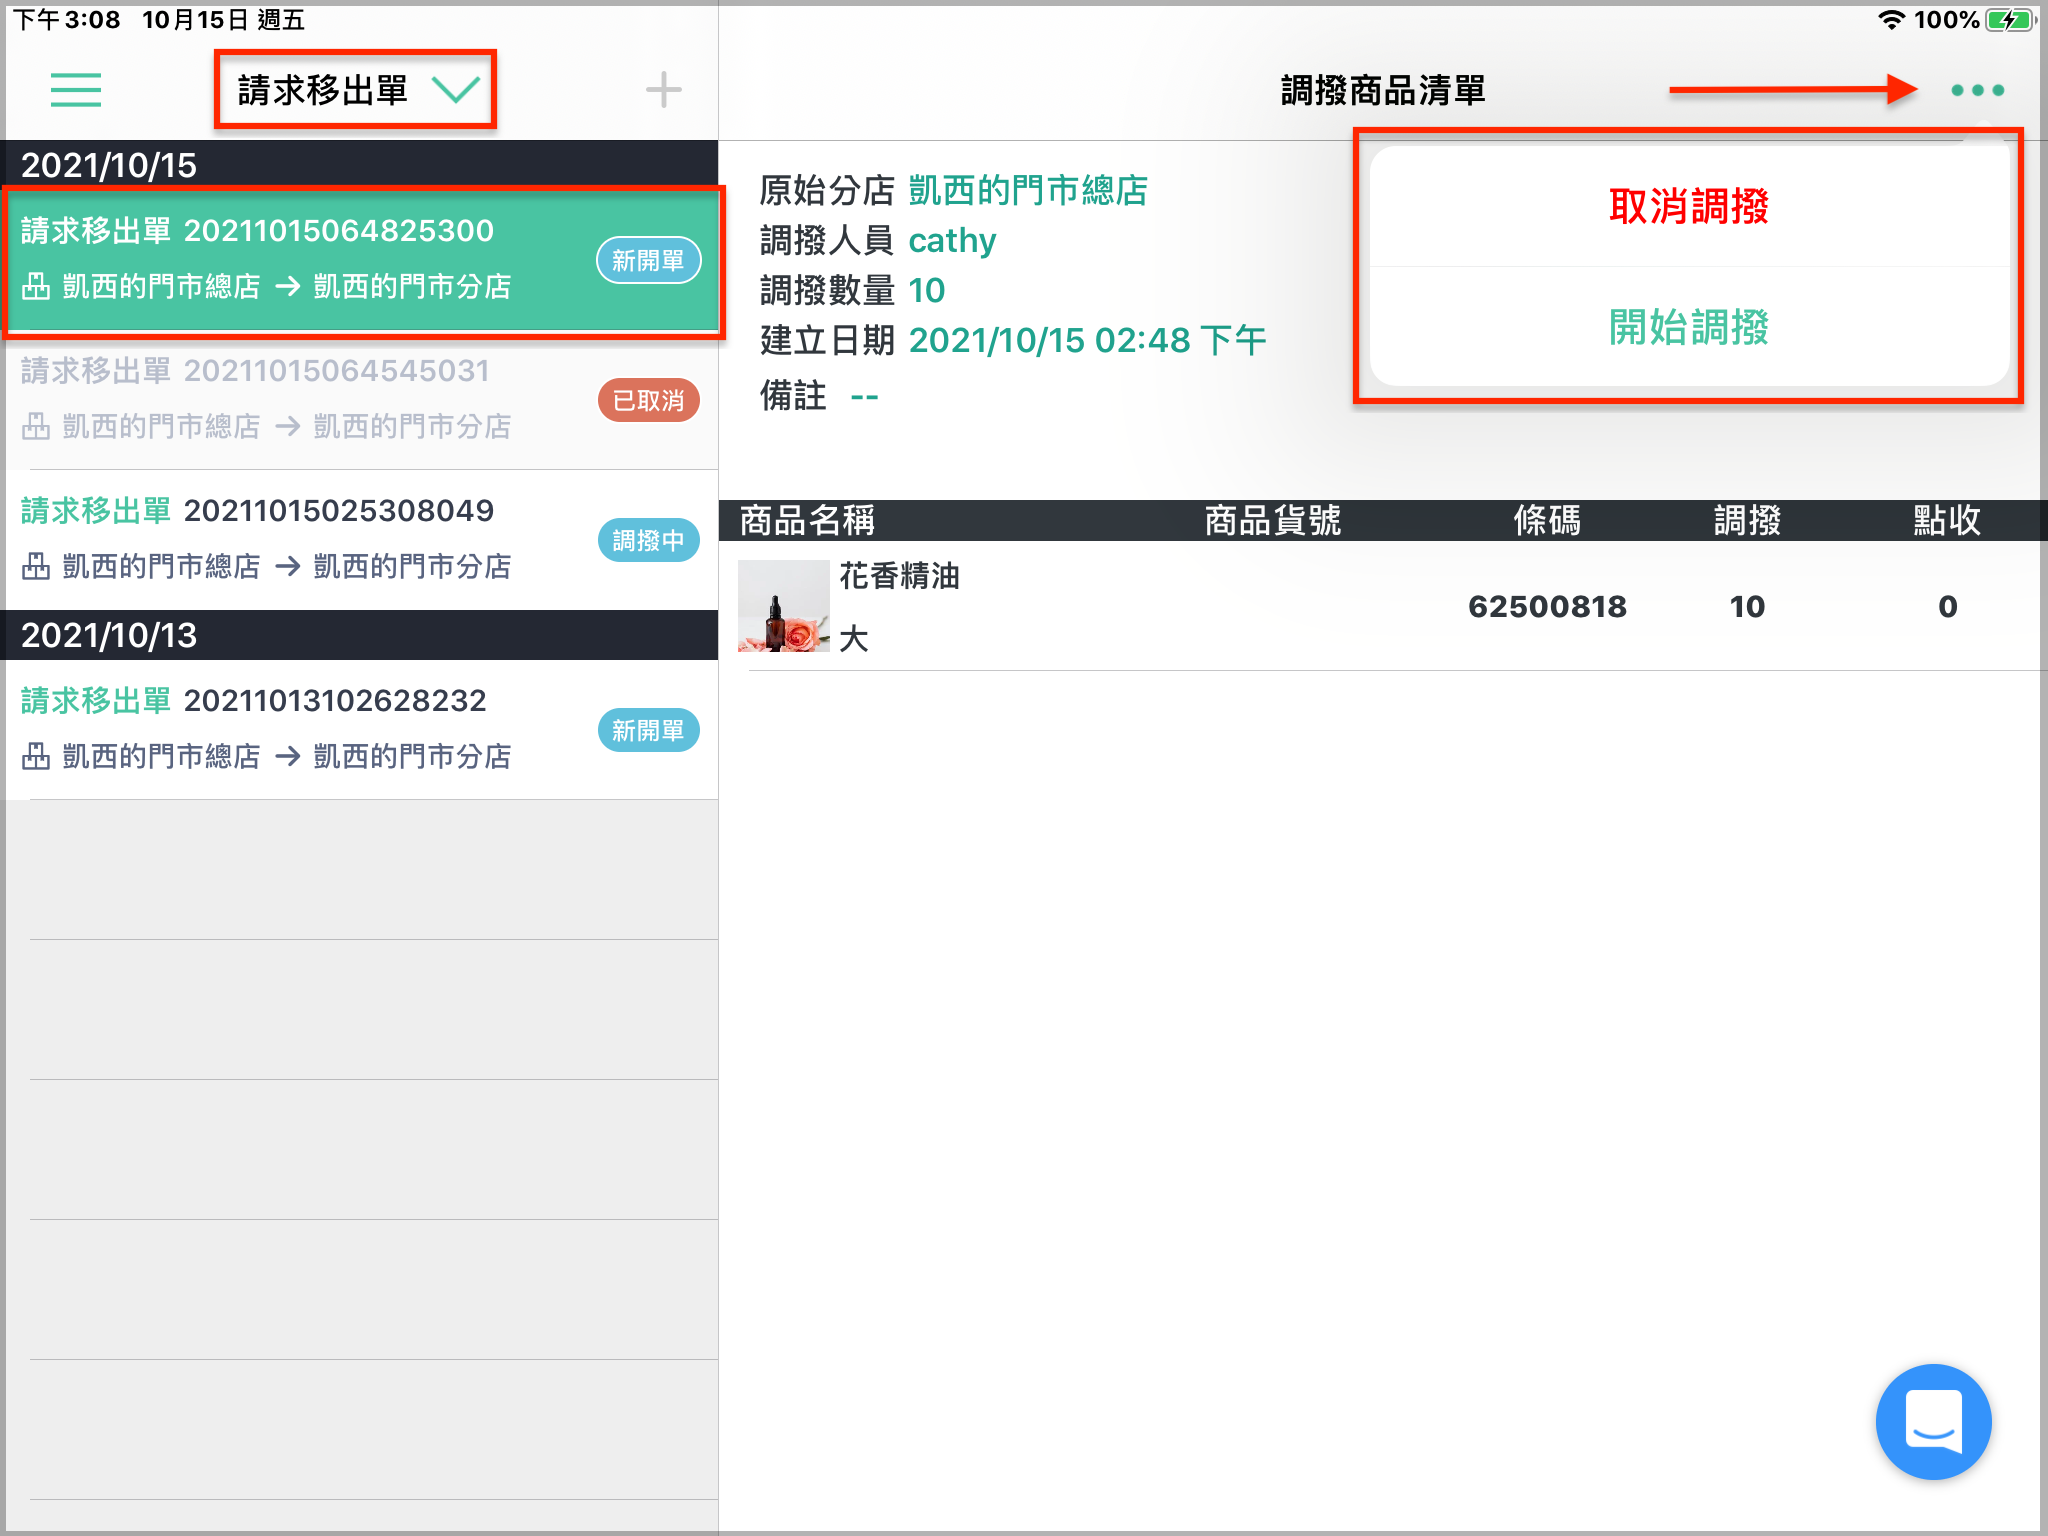Select order 請求移出單 20211013102628232
The height and width of the screenshot is (1536, 2048).
pos(361,729)
